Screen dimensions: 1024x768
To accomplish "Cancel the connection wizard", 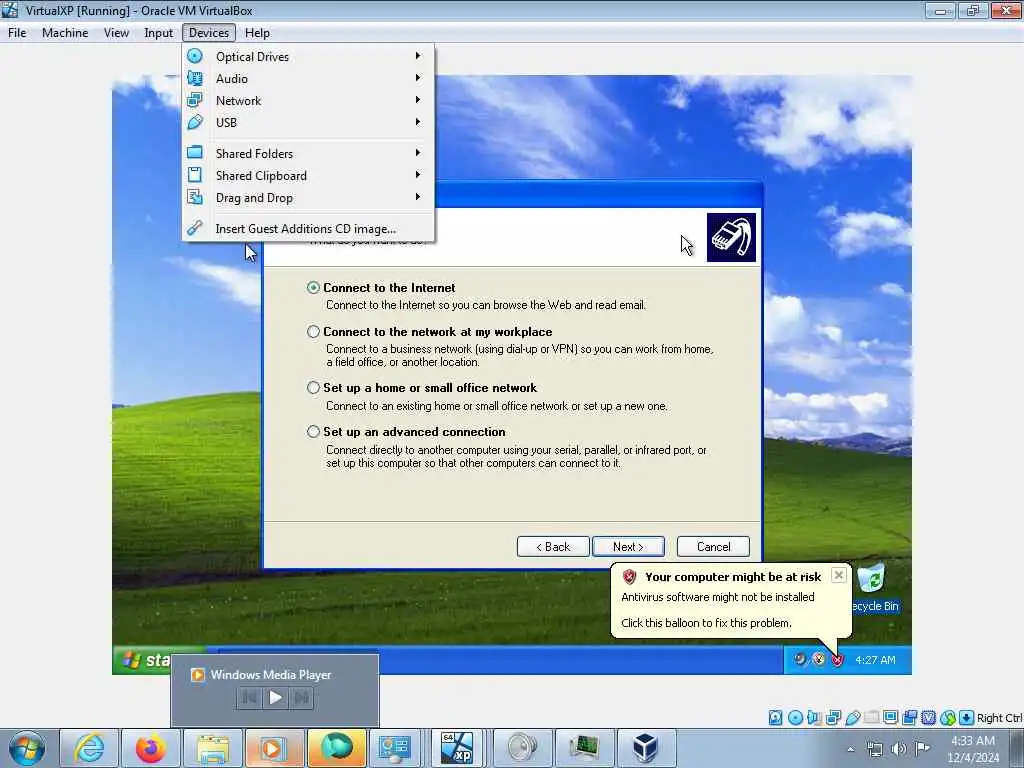I will (x=713, y=547).
